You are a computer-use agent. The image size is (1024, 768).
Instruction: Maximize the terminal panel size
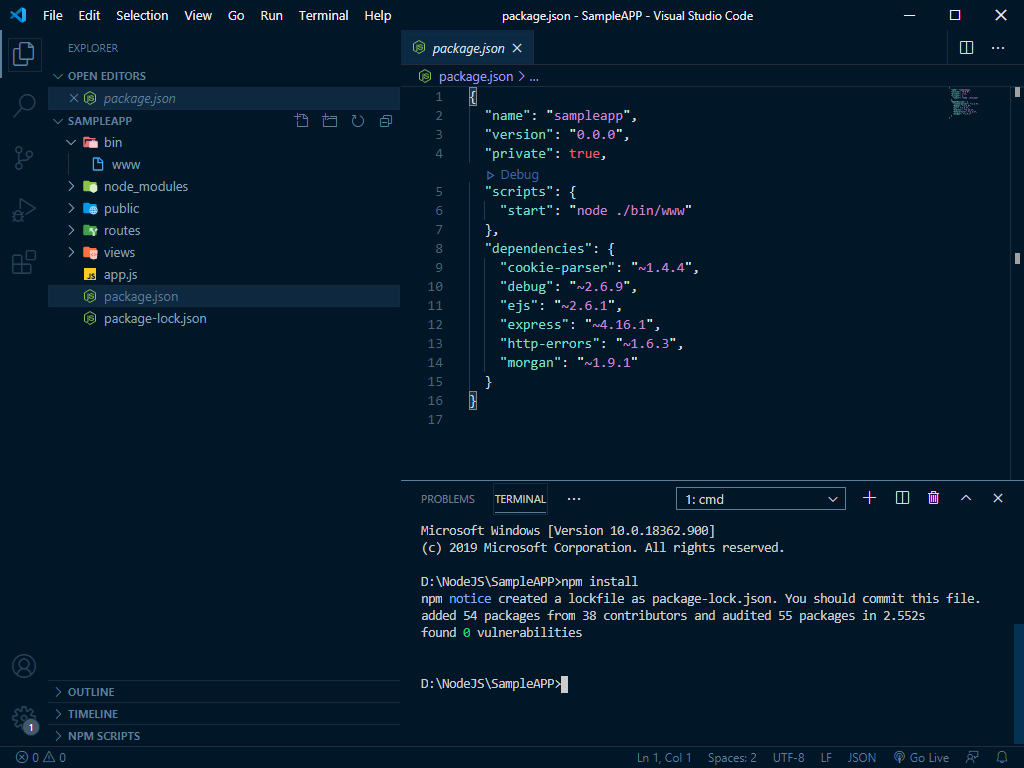click(966, 498)
